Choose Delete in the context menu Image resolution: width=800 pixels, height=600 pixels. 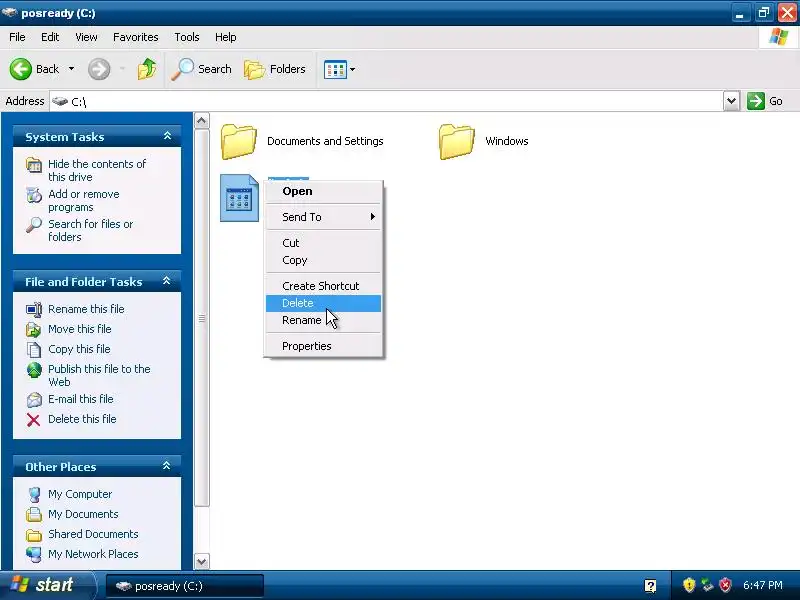[323, 303]
